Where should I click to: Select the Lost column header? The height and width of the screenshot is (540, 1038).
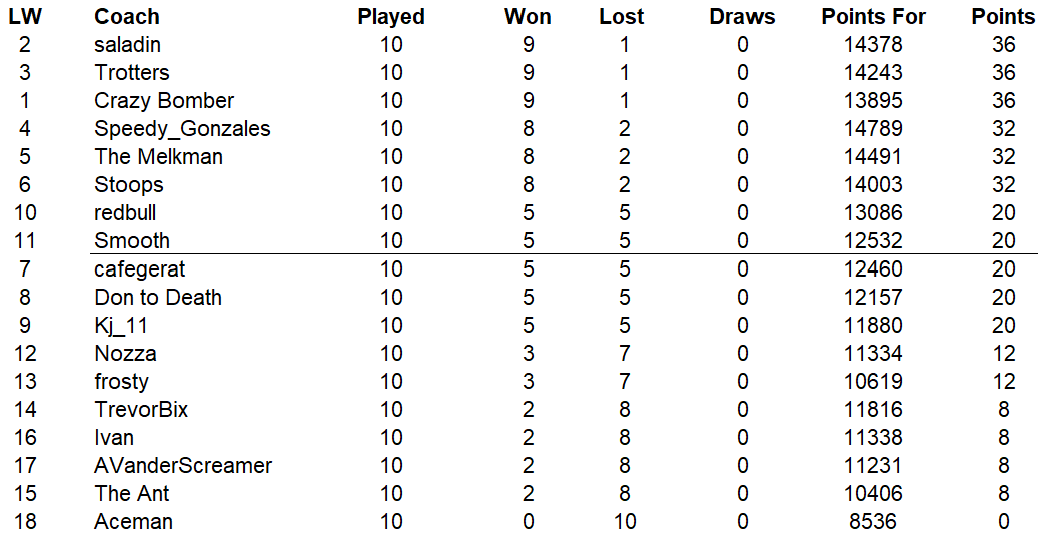click(622, 17)
